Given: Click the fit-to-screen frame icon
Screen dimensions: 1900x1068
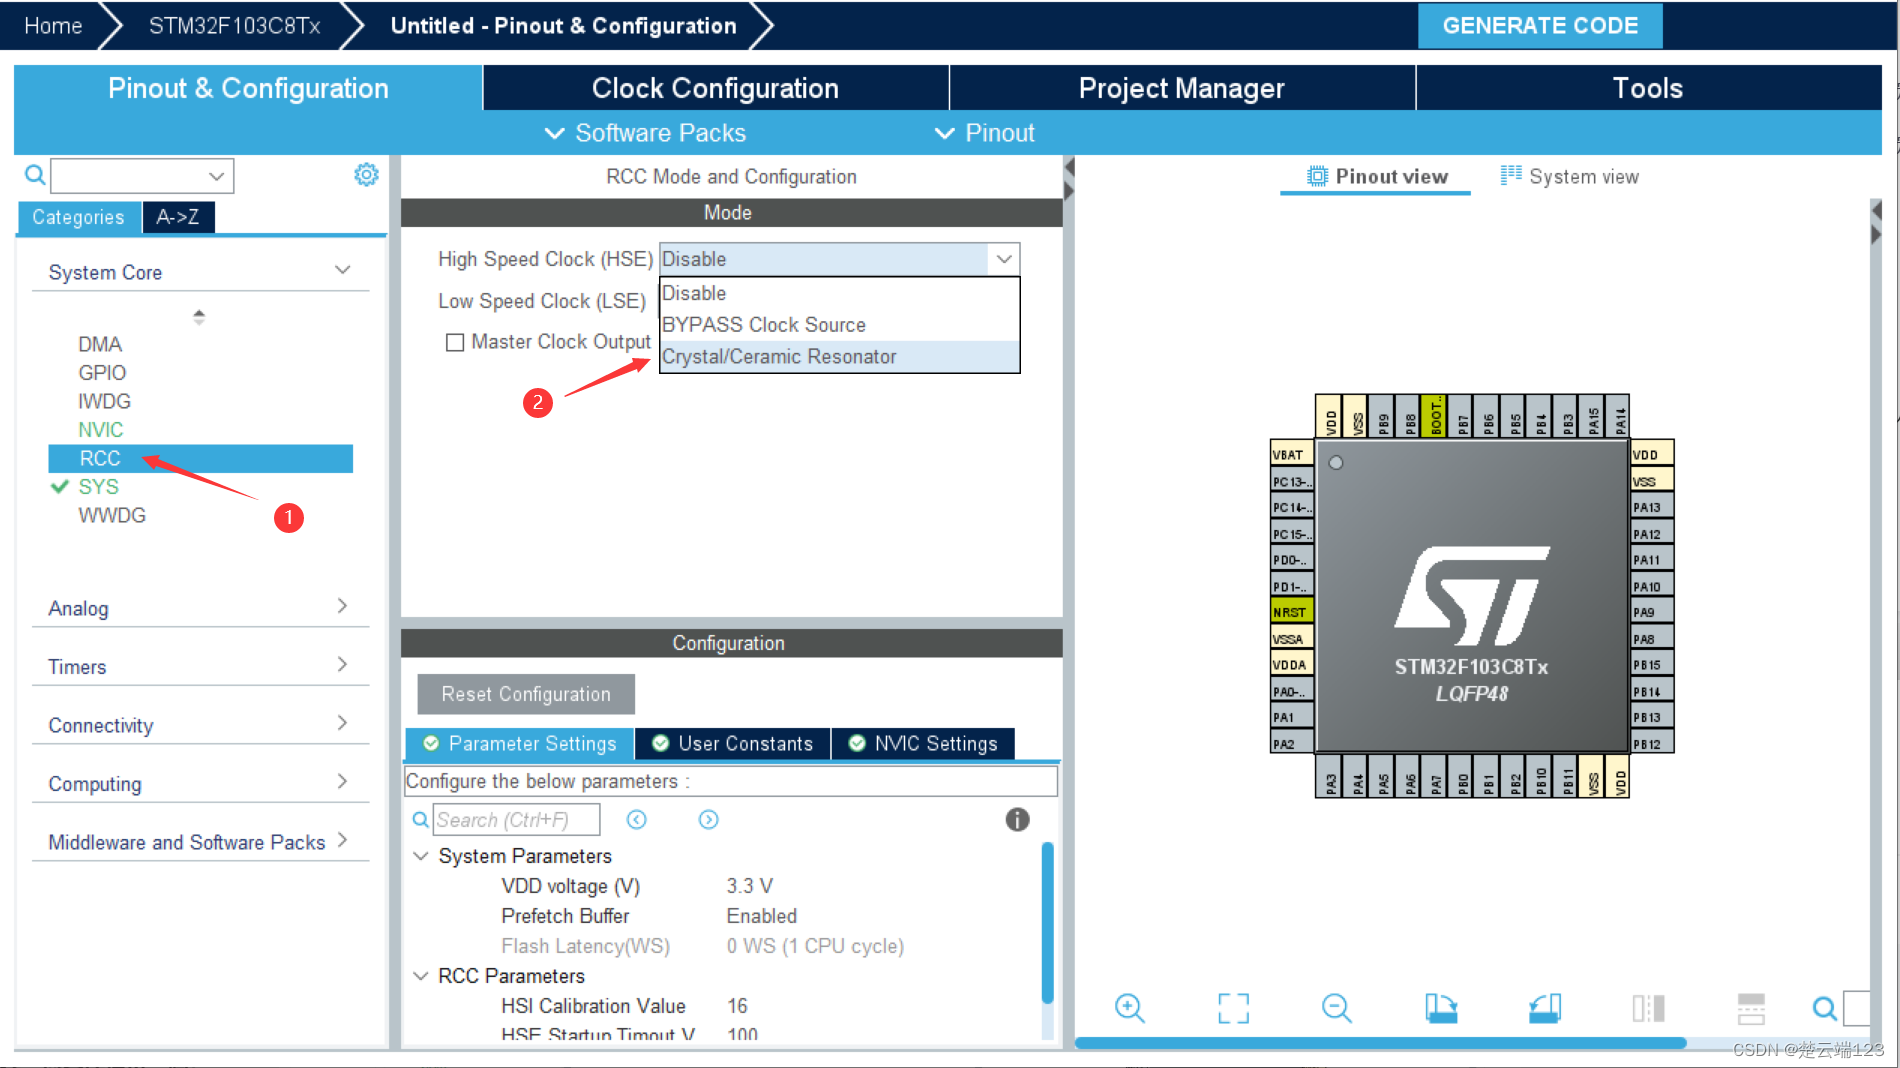Looking at the screenshot, I should pyautogui.click(x=1233, y=1008).
